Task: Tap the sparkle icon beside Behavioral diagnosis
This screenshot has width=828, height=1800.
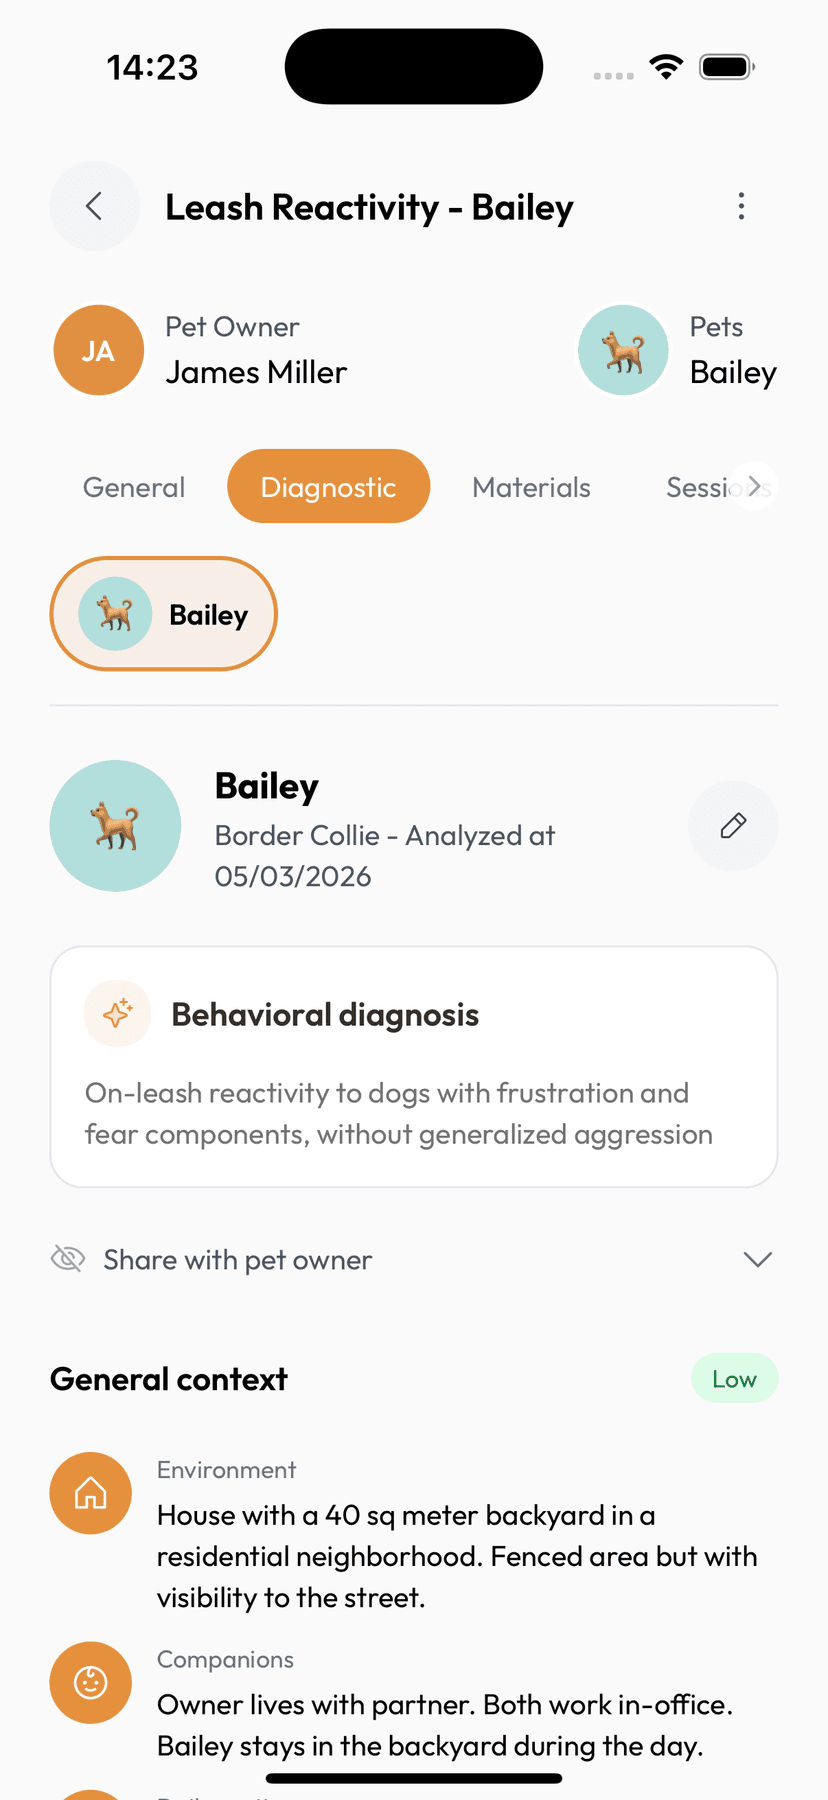Action: [118, 1014]
